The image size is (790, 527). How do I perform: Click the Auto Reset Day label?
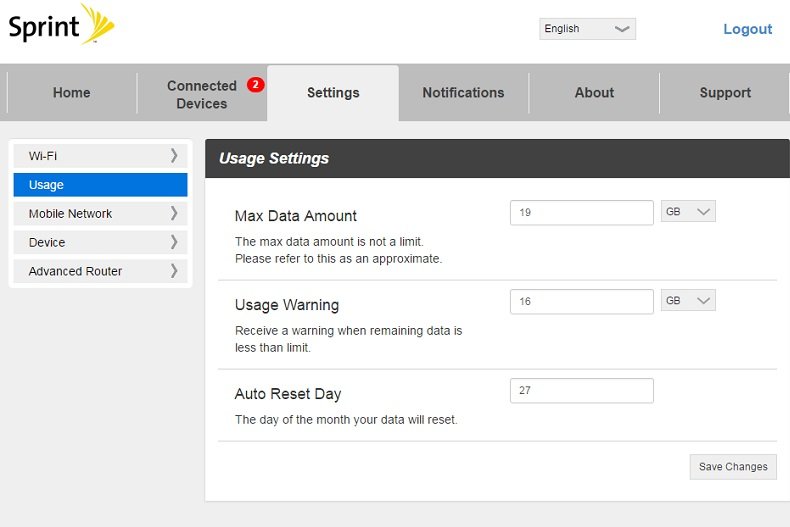pos(288,394)
